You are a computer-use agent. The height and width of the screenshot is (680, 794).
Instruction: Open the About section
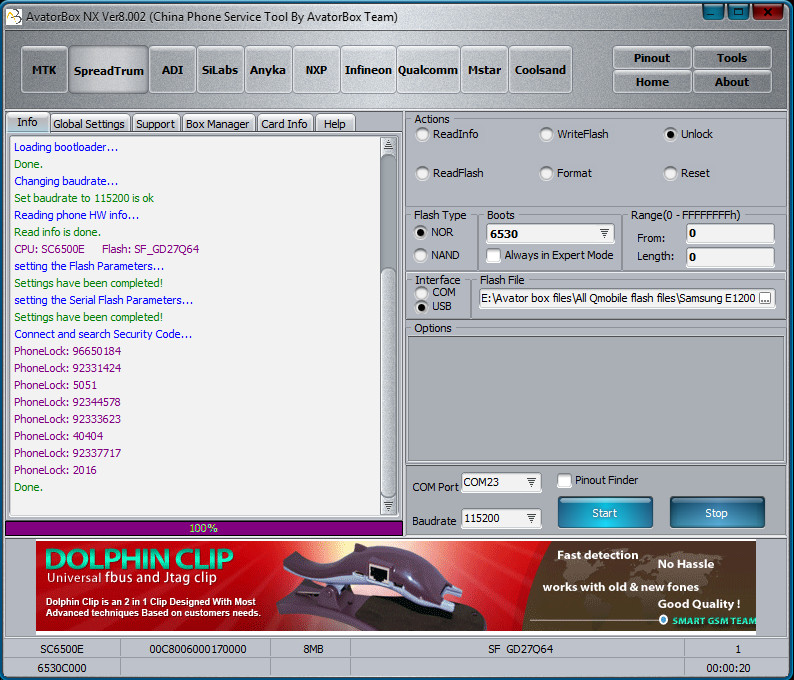(x=732, y=82)
